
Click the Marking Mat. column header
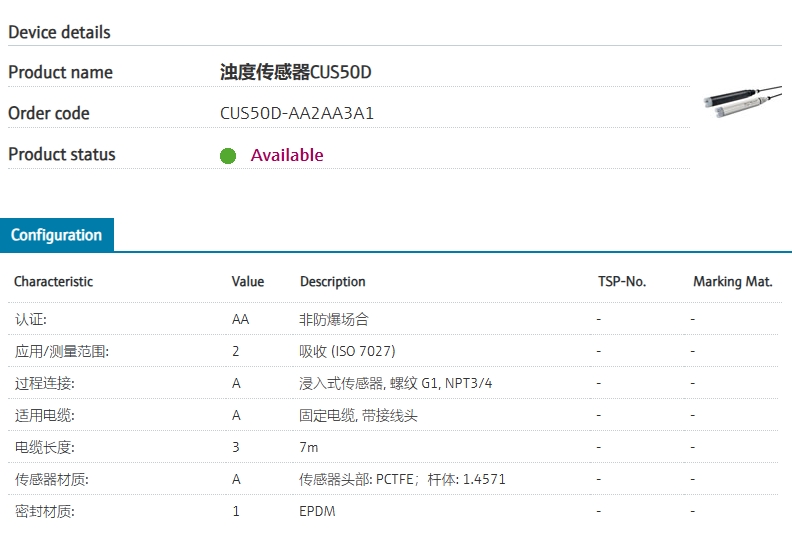(733, 282)
